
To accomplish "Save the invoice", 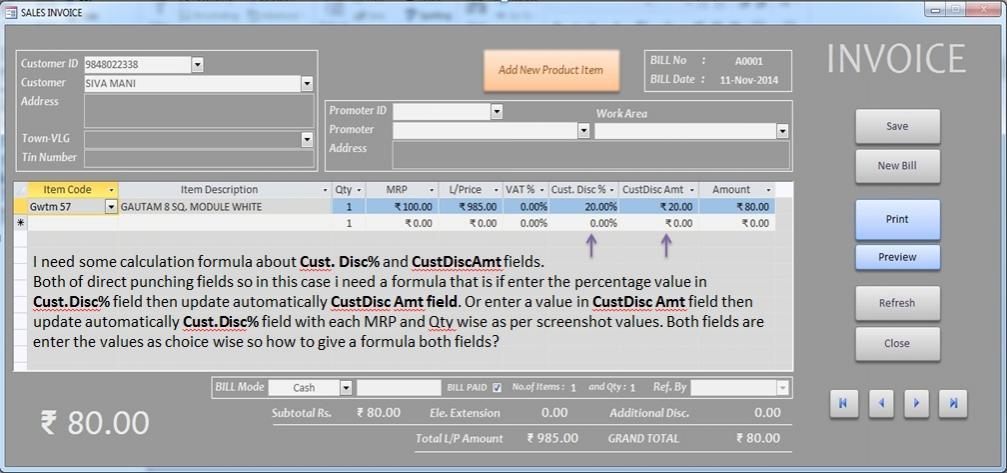I will (x=897, y=126).
